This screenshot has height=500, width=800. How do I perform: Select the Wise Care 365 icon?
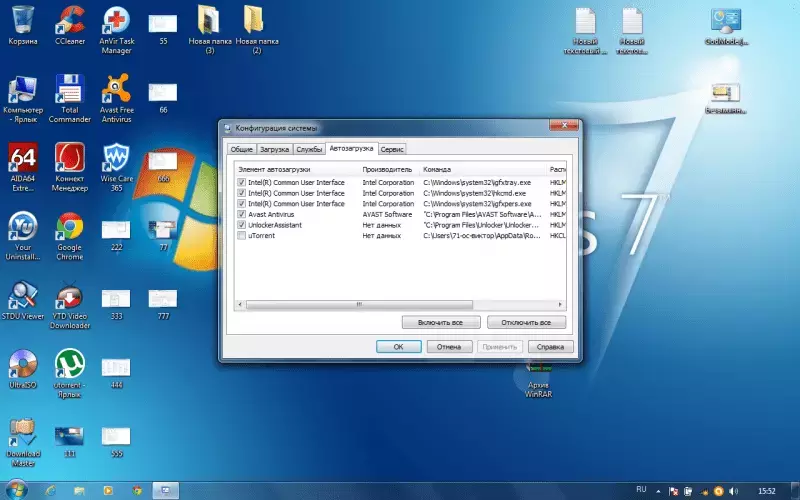pos(116,167)
